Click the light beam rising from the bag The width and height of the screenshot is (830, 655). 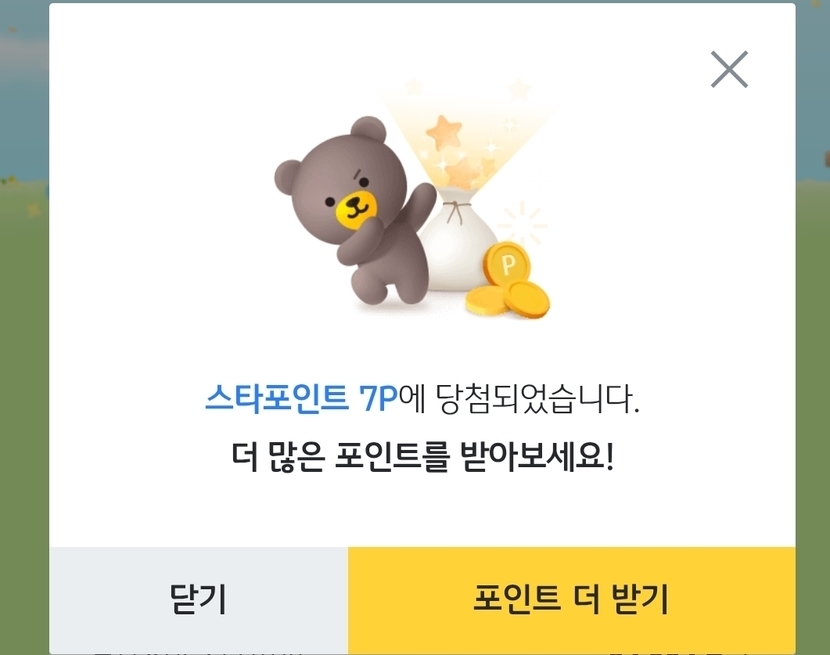point(466,138)
